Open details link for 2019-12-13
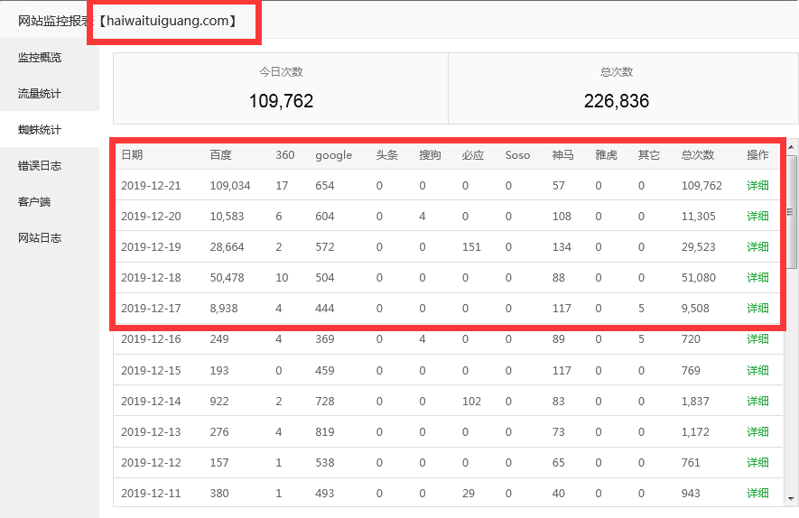Screen dimensions: 799x518 point(758,432)
